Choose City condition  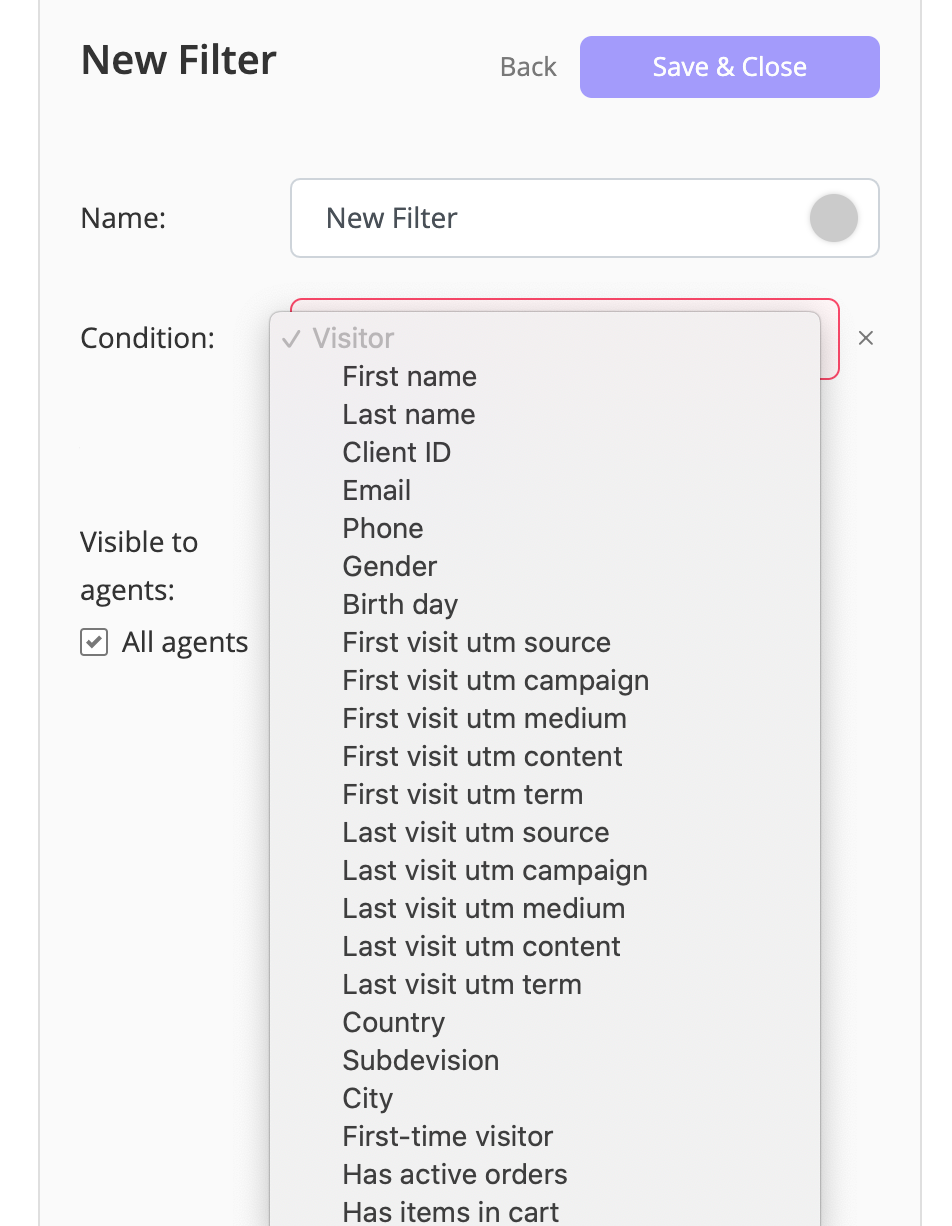point(367,1098)
